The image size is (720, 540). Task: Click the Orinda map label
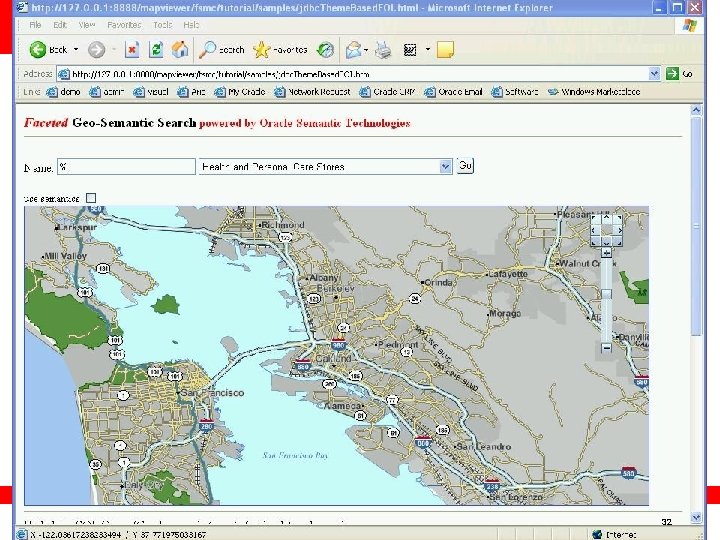click(x=439, y=282)
